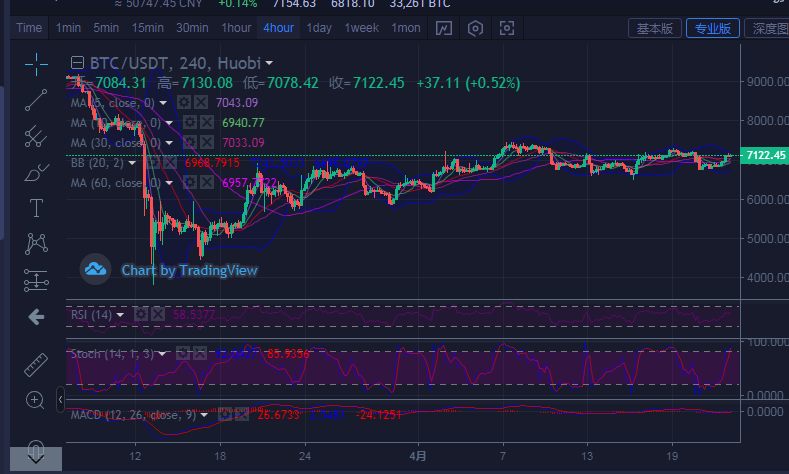Open settings gear for MACD indicator
Image resolution: width=789 pixels, height=474 pixels.
point(224,415)
